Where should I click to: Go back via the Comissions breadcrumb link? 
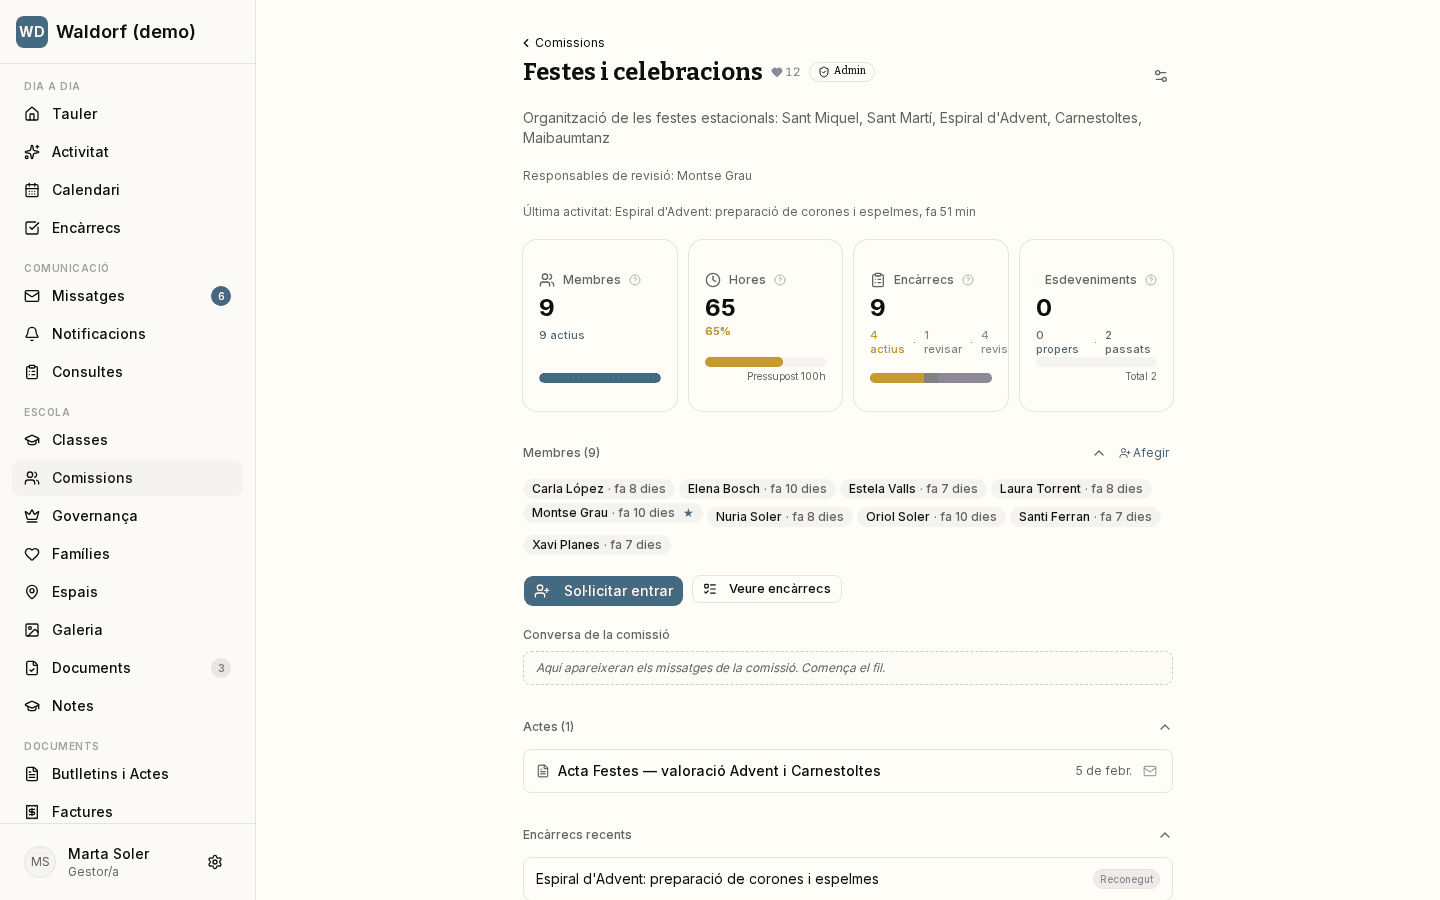click(x=564, y=43)
